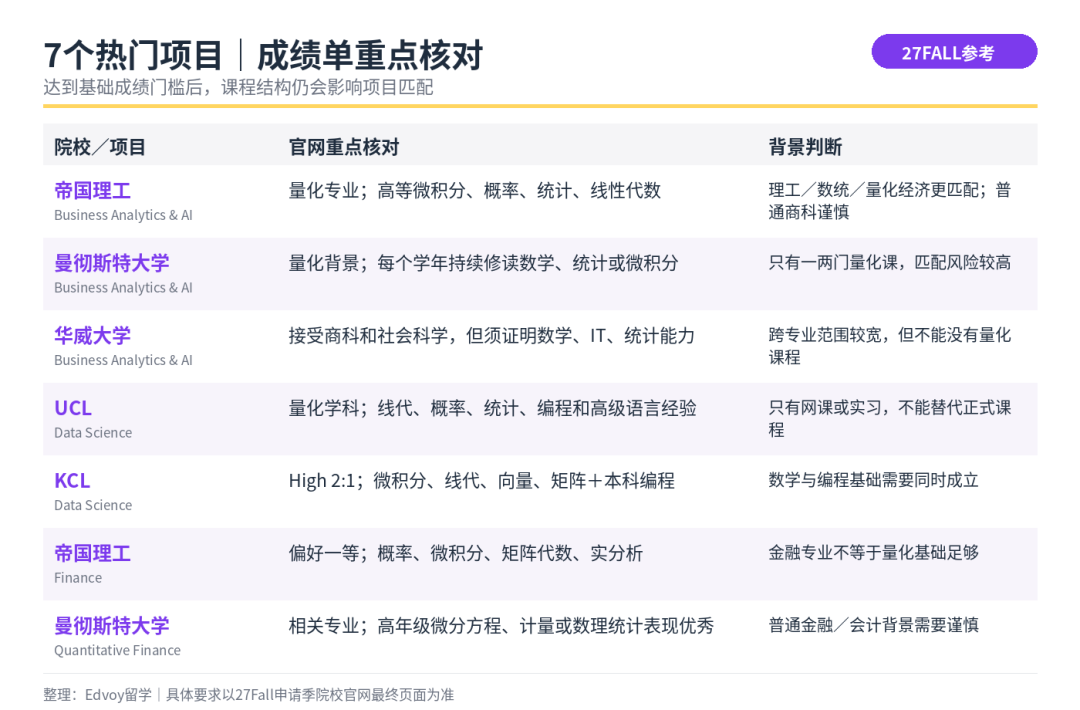This screenshot has width=1080, height=710.
Task: Select the text High 2:1；微积分、线代
Action: (x=383, y=481)
